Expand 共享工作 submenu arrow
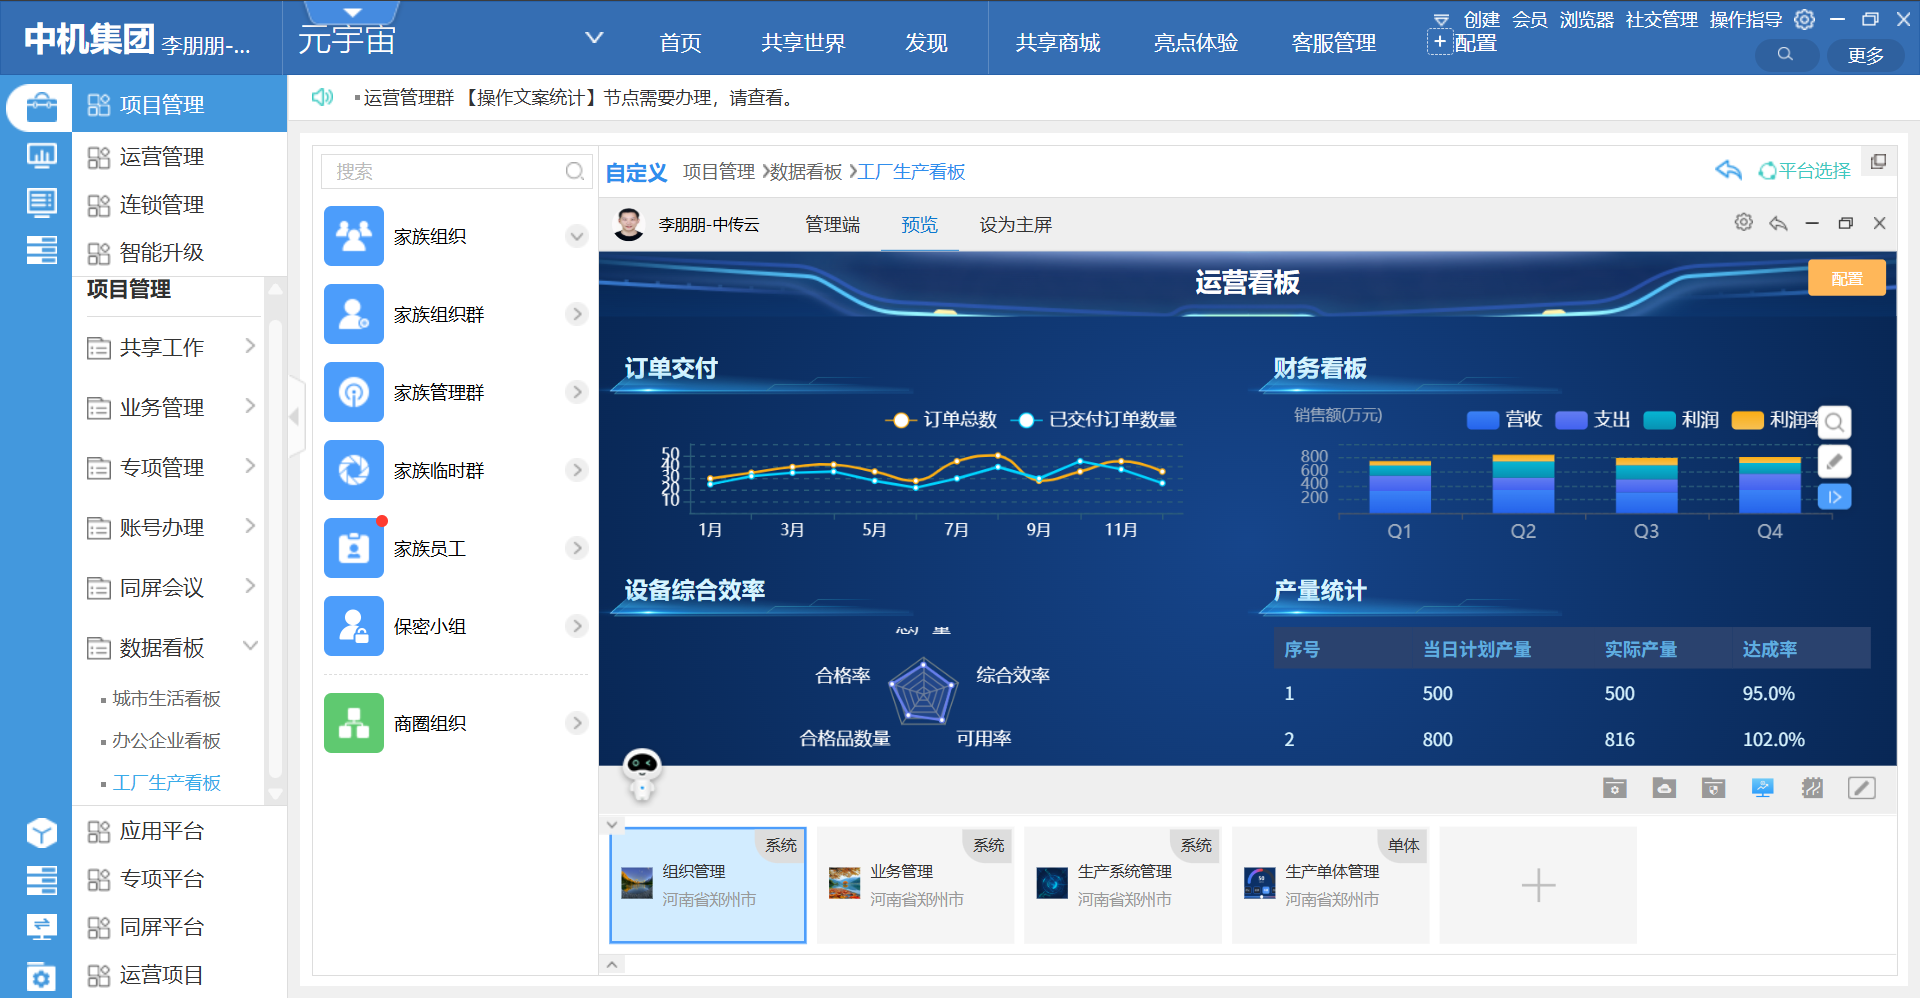 (250, 347)
